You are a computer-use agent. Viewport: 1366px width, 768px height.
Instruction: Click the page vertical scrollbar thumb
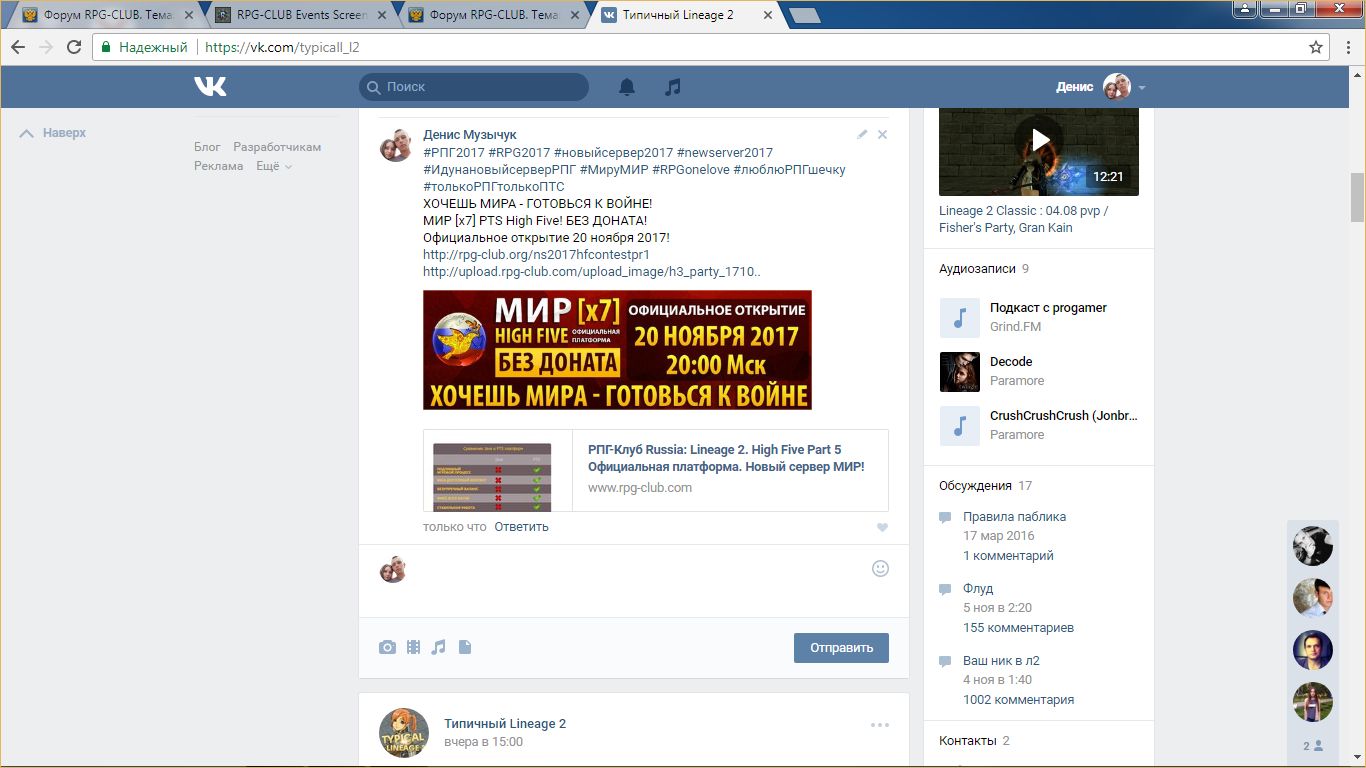tap(1357, 197)
